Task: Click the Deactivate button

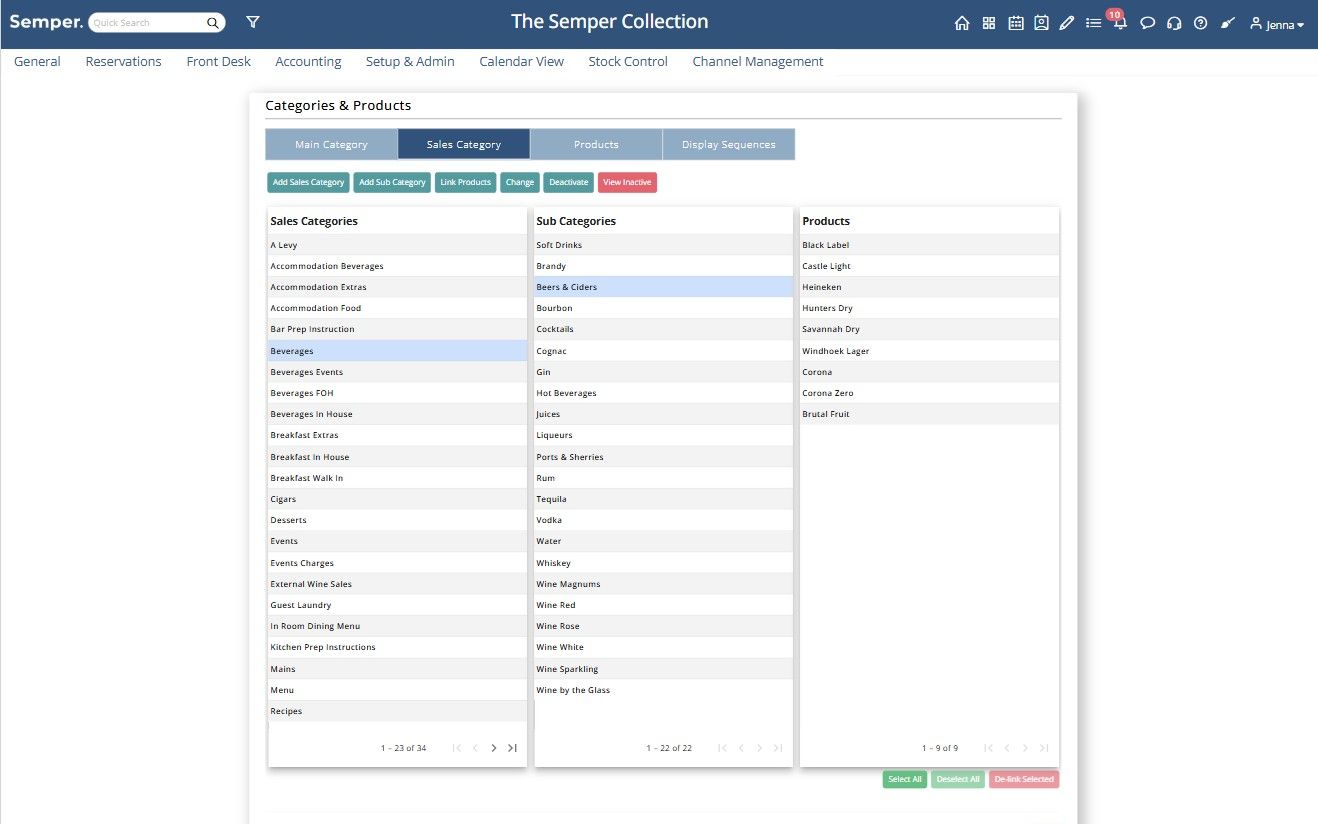Action: (569, 182)
